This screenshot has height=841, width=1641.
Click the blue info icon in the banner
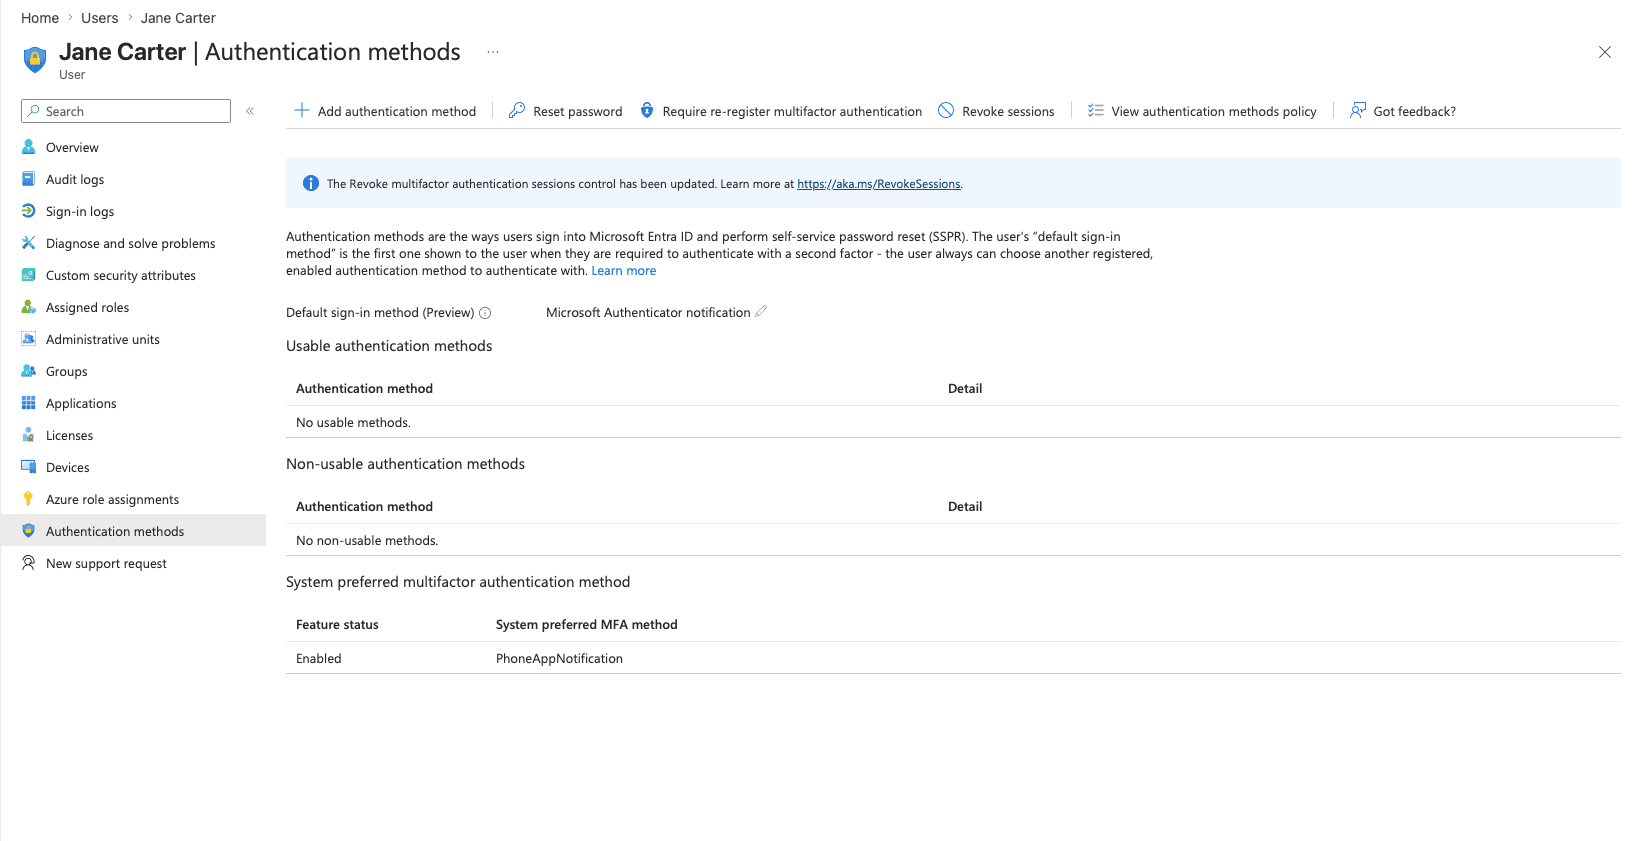[311, 183]
